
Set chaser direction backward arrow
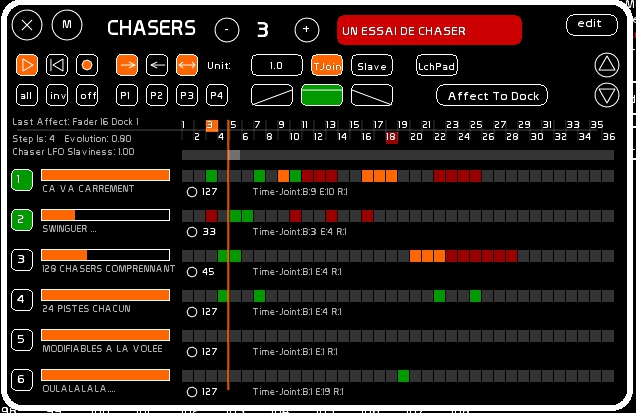coord(157,65)
